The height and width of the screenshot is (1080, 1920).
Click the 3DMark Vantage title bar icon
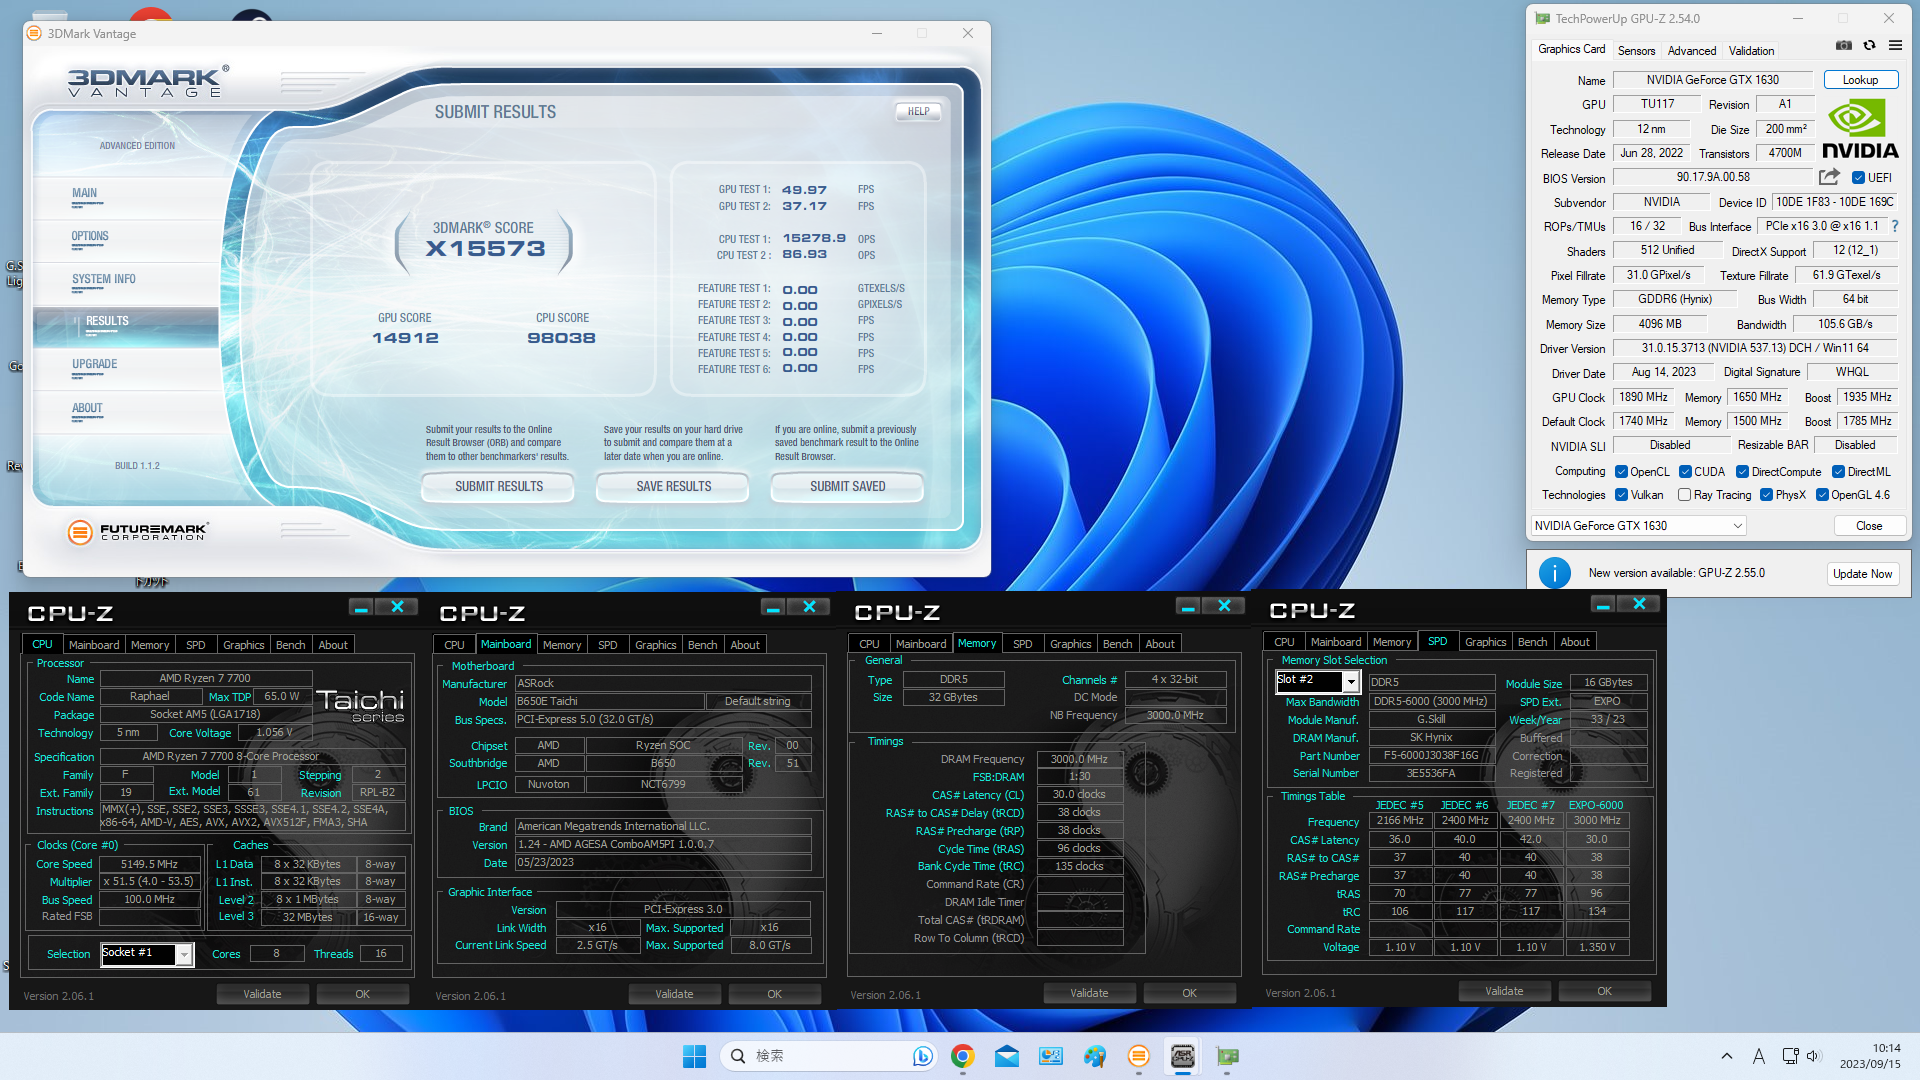[34, 33]
